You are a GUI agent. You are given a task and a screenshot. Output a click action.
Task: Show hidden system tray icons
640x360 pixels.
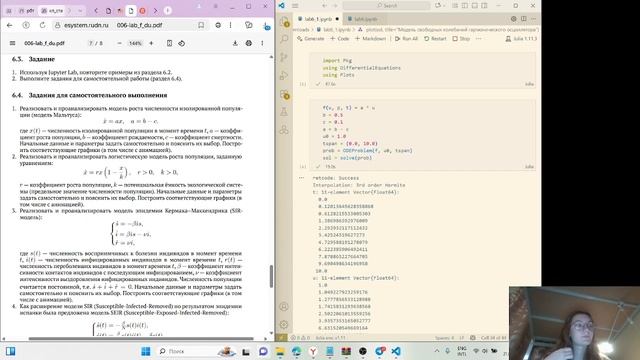(437, 351)
